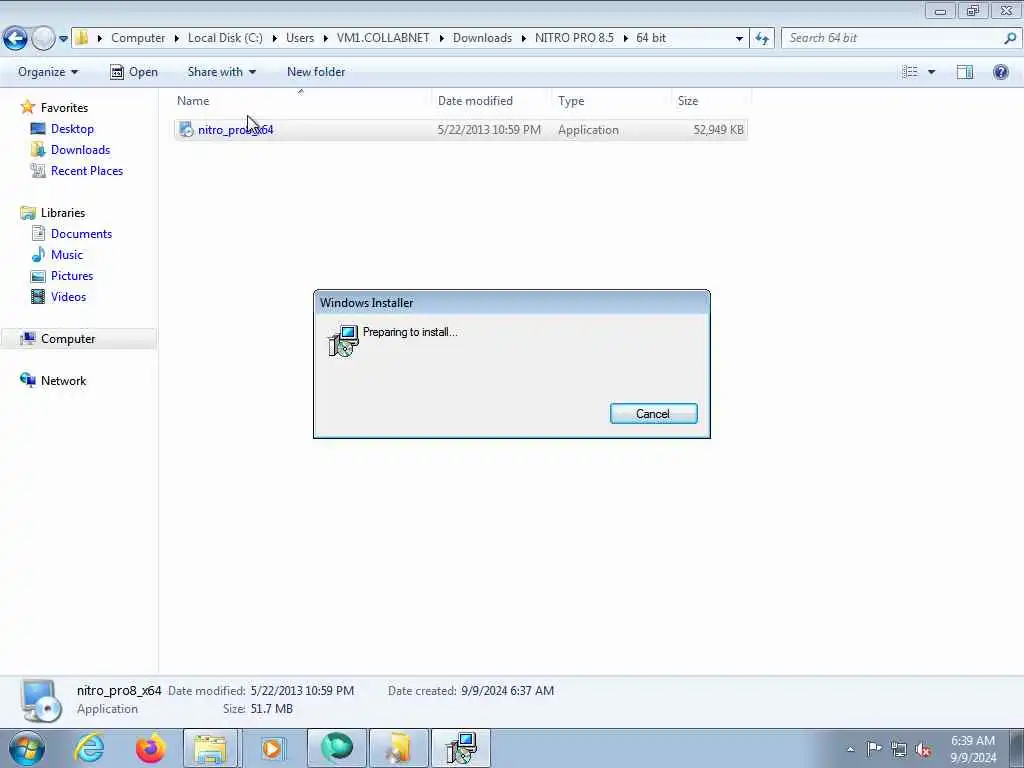Click the Cancel button in Windows Installer
1024x768 pixels.
pyautogui.click(x=653, y=413)
